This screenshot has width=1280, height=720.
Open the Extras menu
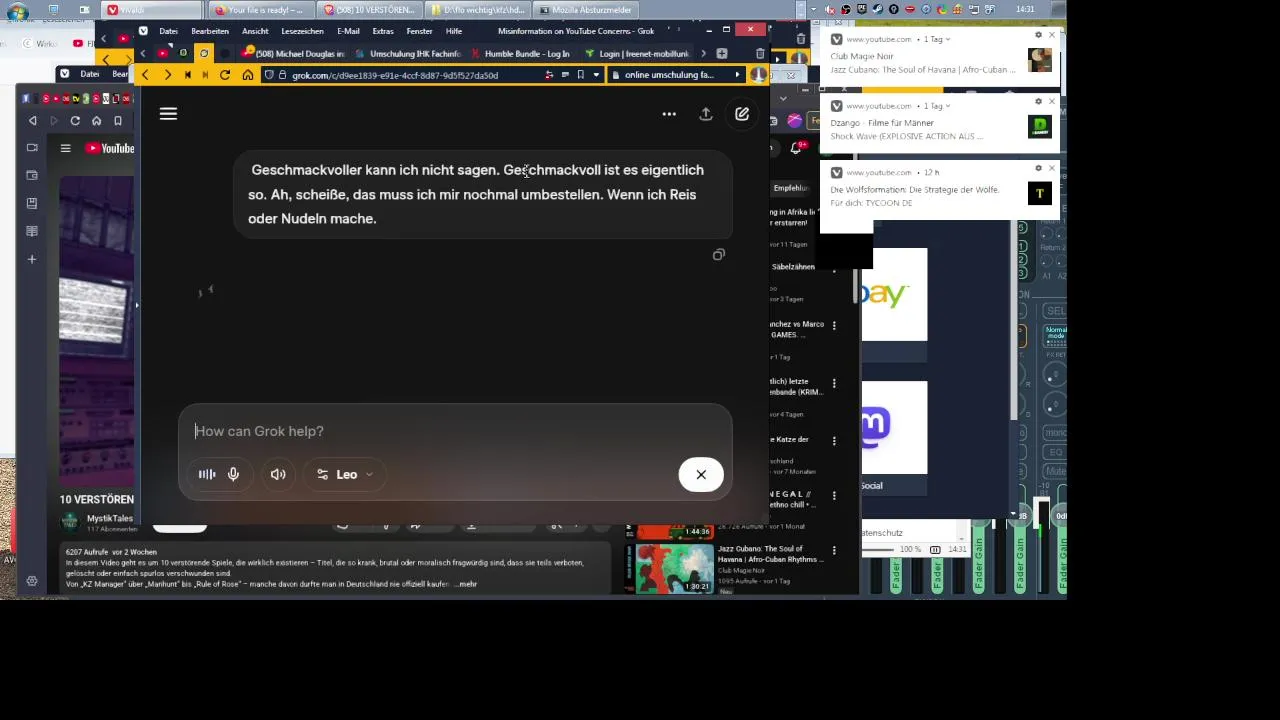click(382, 31)
